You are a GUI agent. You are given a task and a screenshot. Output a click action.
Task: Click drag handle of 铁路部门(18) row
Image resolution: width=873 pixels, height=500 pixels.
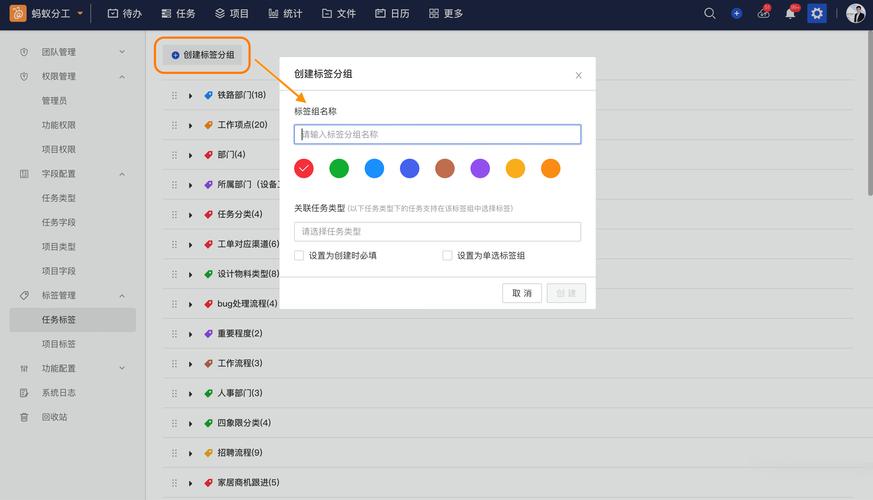(174, 95)
